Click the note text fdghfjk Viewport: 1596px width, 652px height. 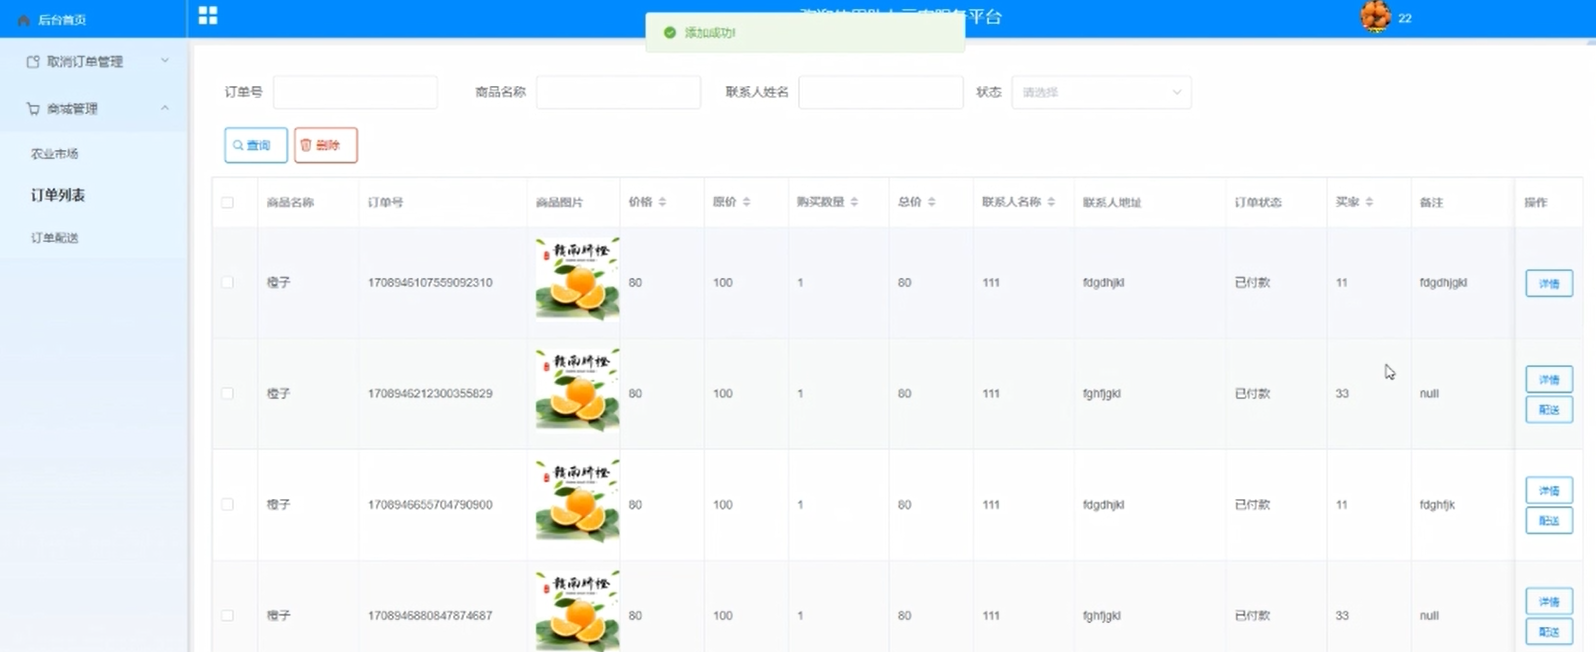coord(1437,505)
